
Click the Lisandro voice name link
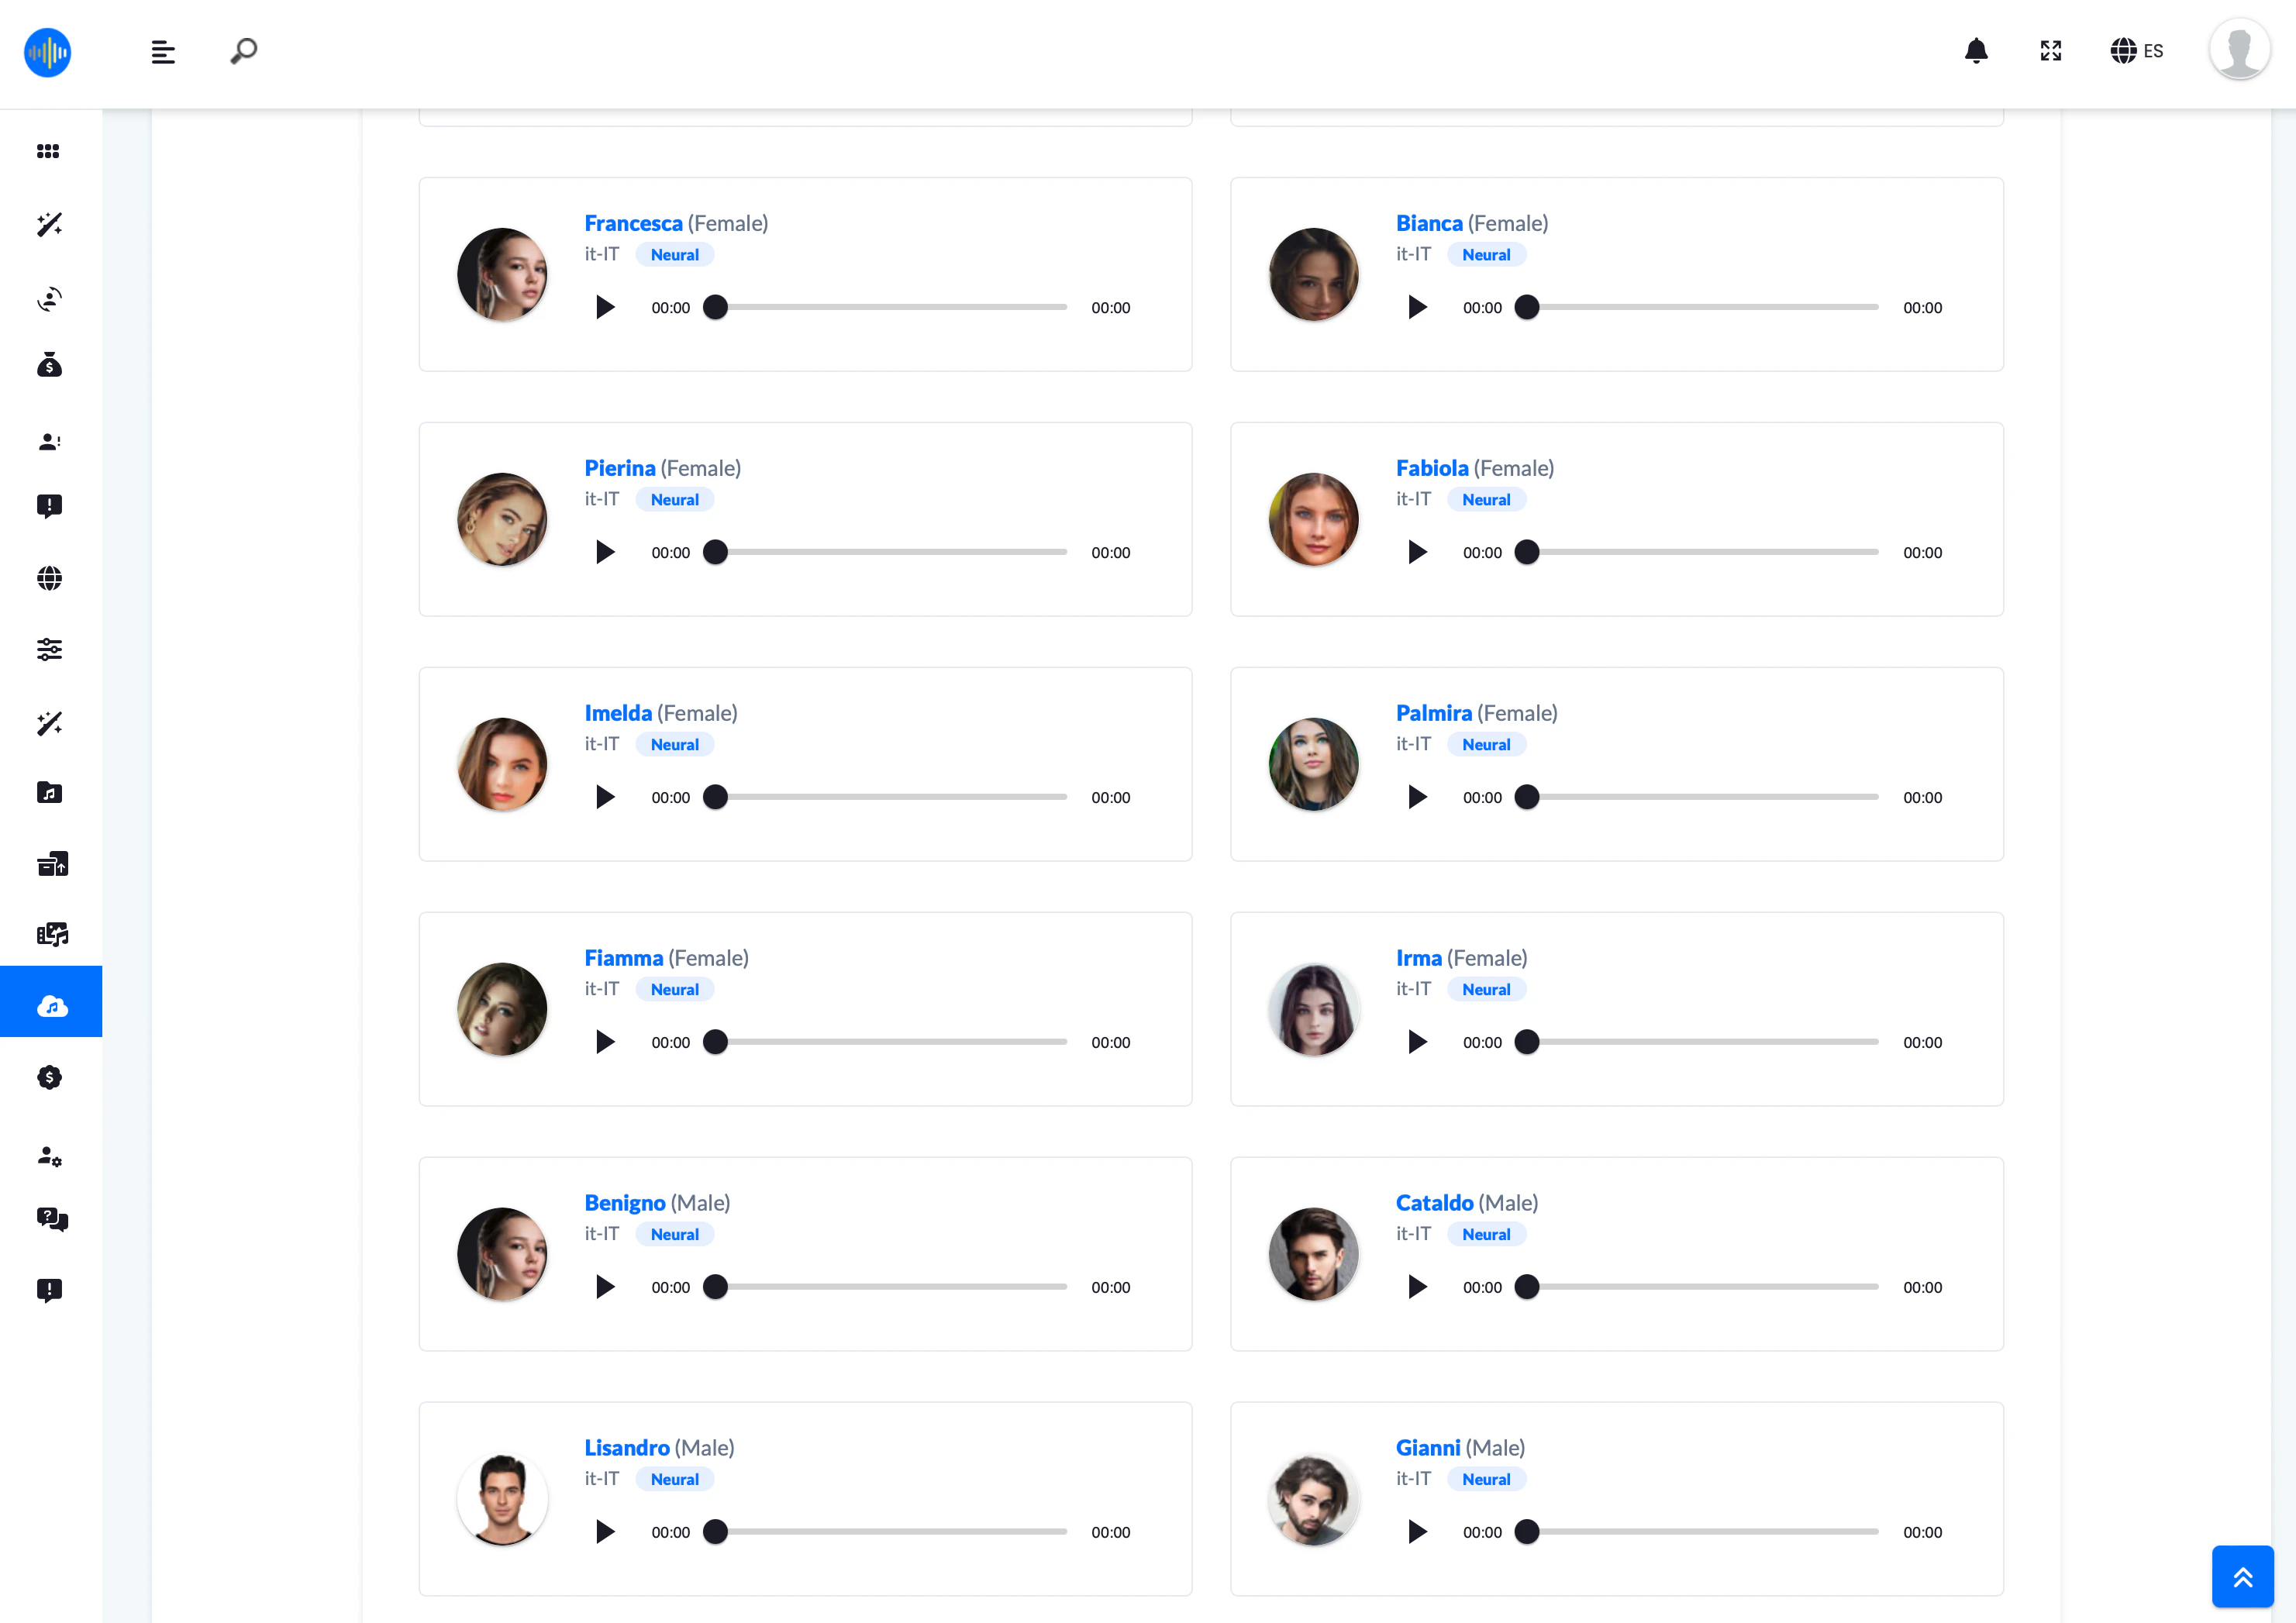[627, 1447]
